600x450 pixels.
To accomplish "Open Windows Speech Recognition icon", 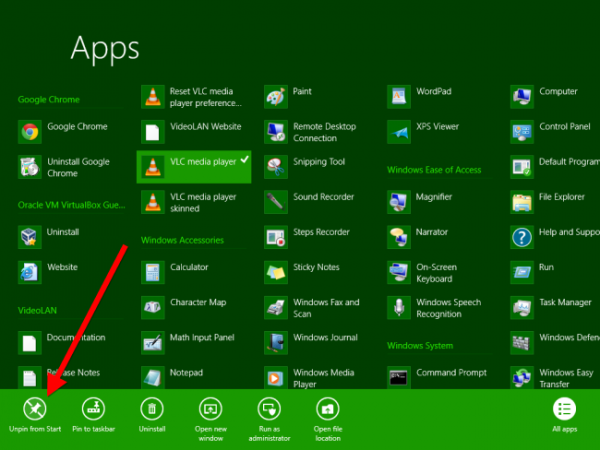I will point(399,308).
